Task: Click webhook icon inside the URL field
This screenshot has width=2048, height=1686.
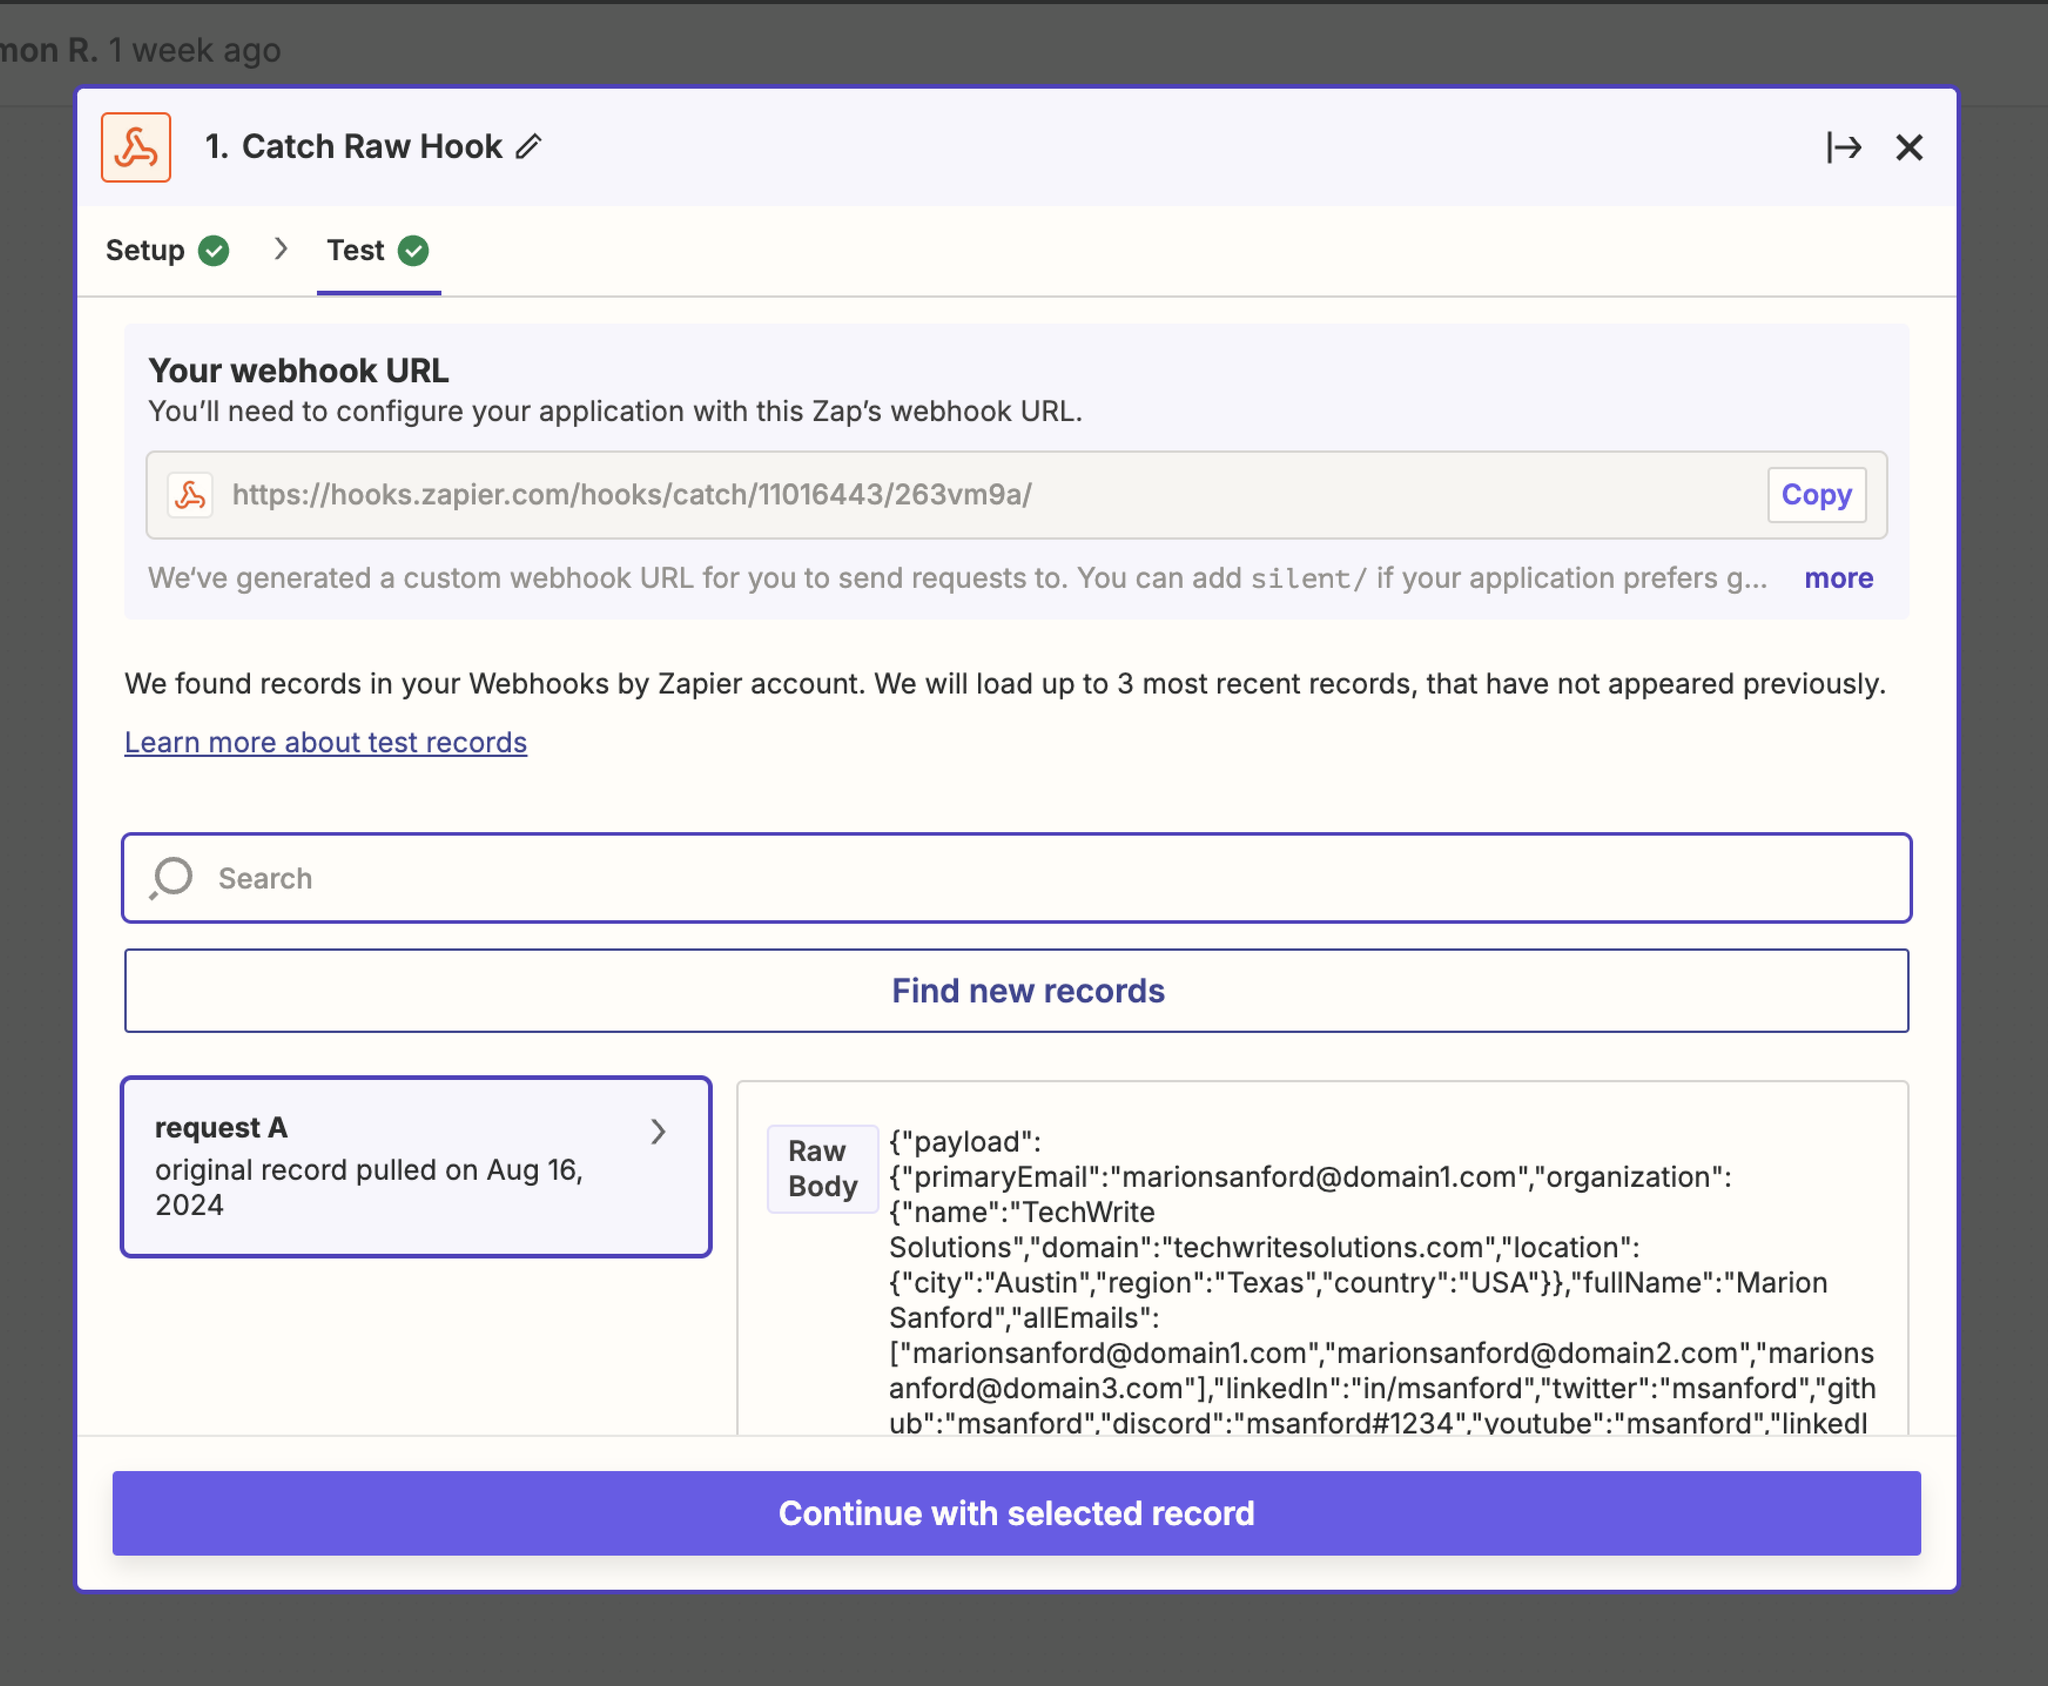Action: point(190,495)
